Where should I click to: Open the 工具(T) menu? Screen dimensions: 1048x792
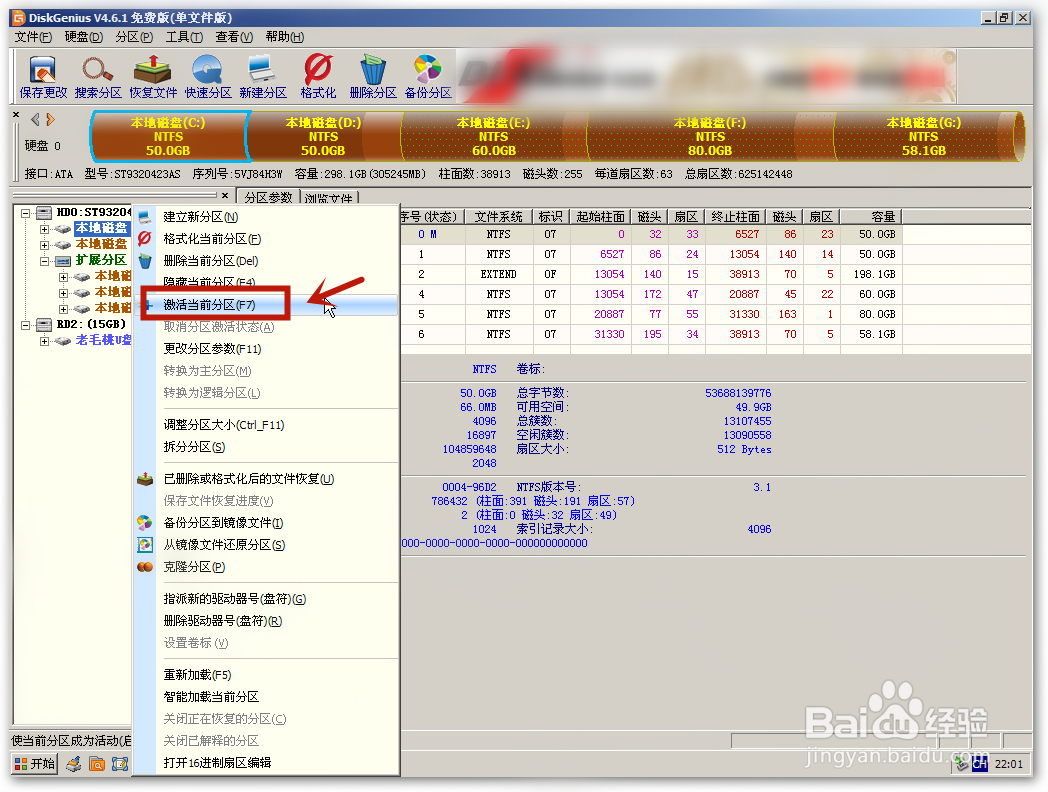click(184, 37)
